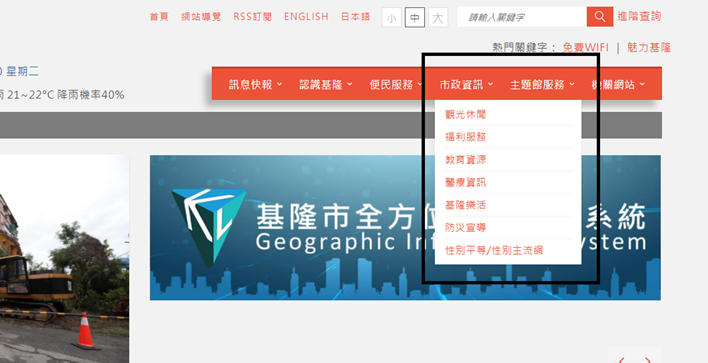The height and width of the screenshot is (363, 708).
Task: Open the 便民服務 navigation menu
Action: point(396,84)
